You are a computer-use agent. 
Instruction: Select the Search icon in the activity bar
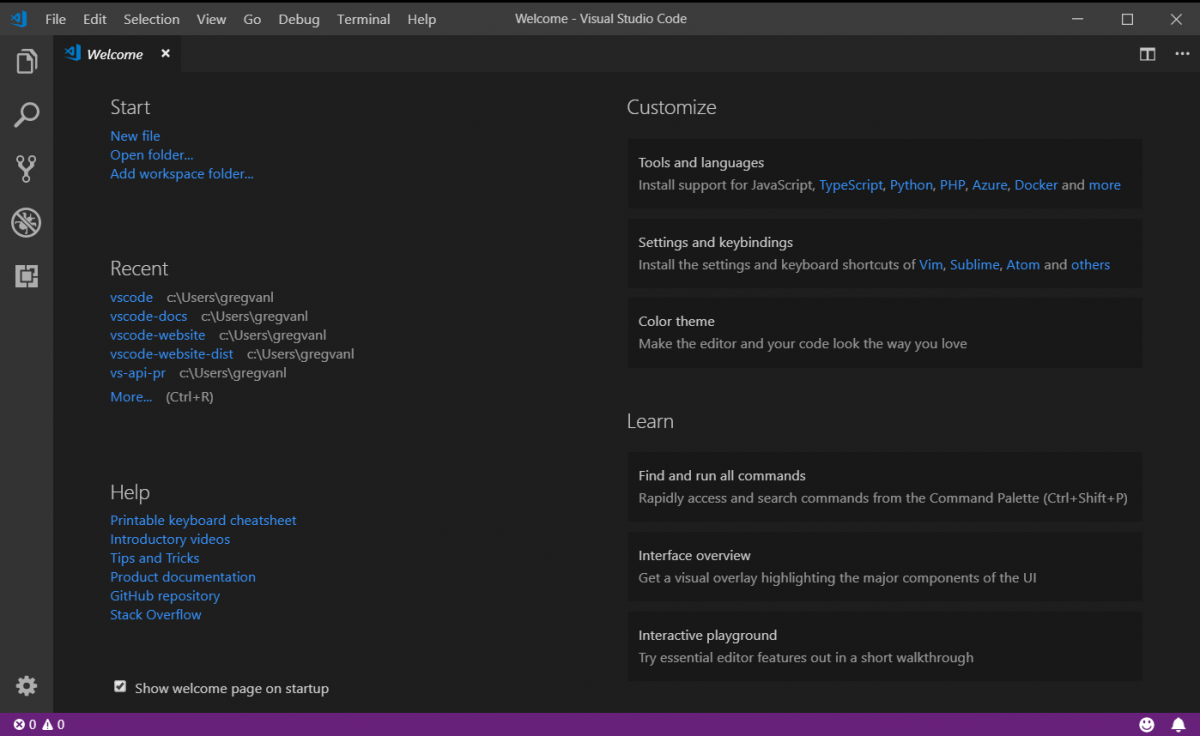(26, 115)
